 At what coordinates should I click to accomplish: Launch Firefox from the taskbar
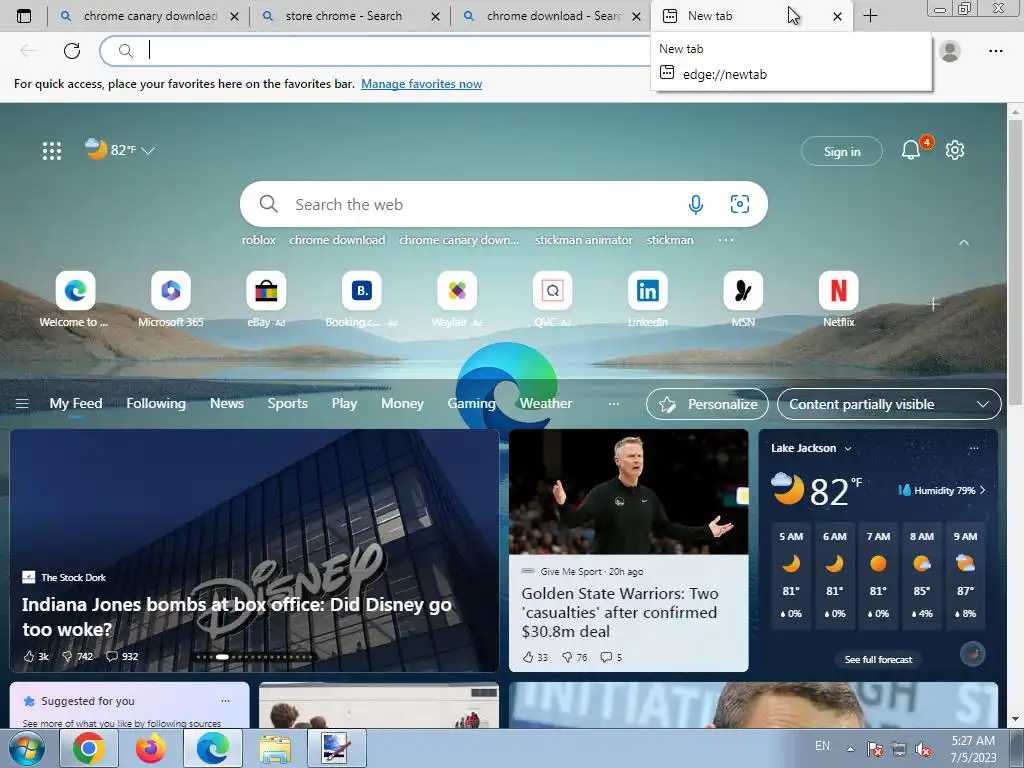point(151,748)
